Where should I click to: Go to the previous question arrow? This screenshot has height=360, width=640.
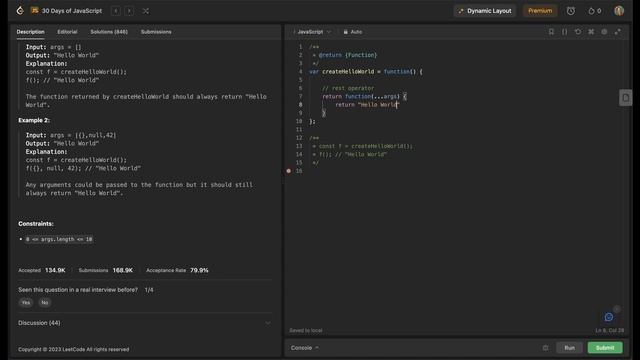pos(116,11)
